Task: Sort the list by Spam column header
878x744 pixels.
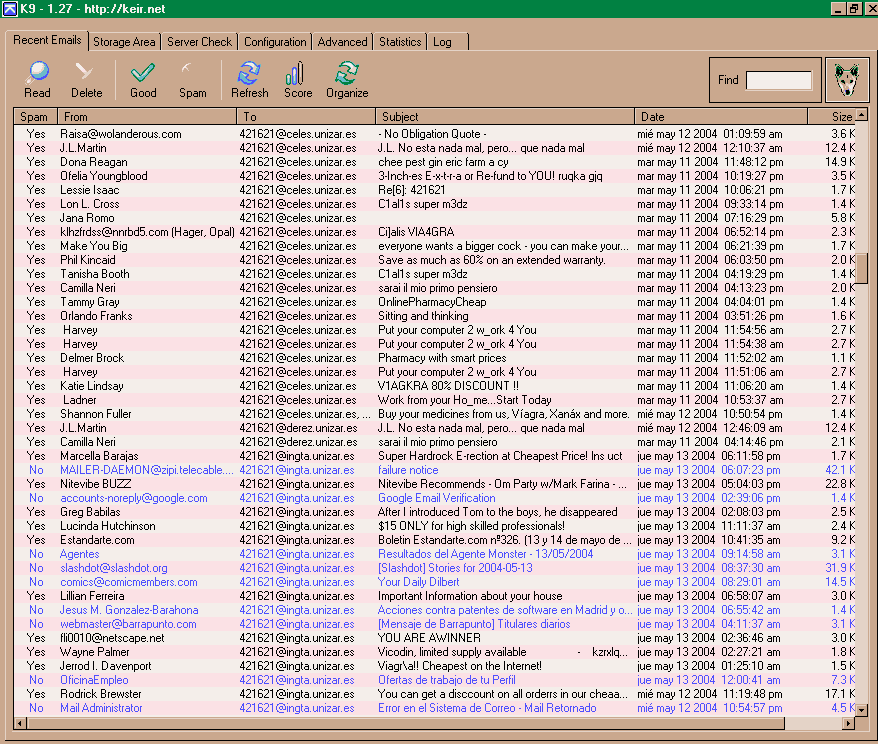Action: pos(35,117)
